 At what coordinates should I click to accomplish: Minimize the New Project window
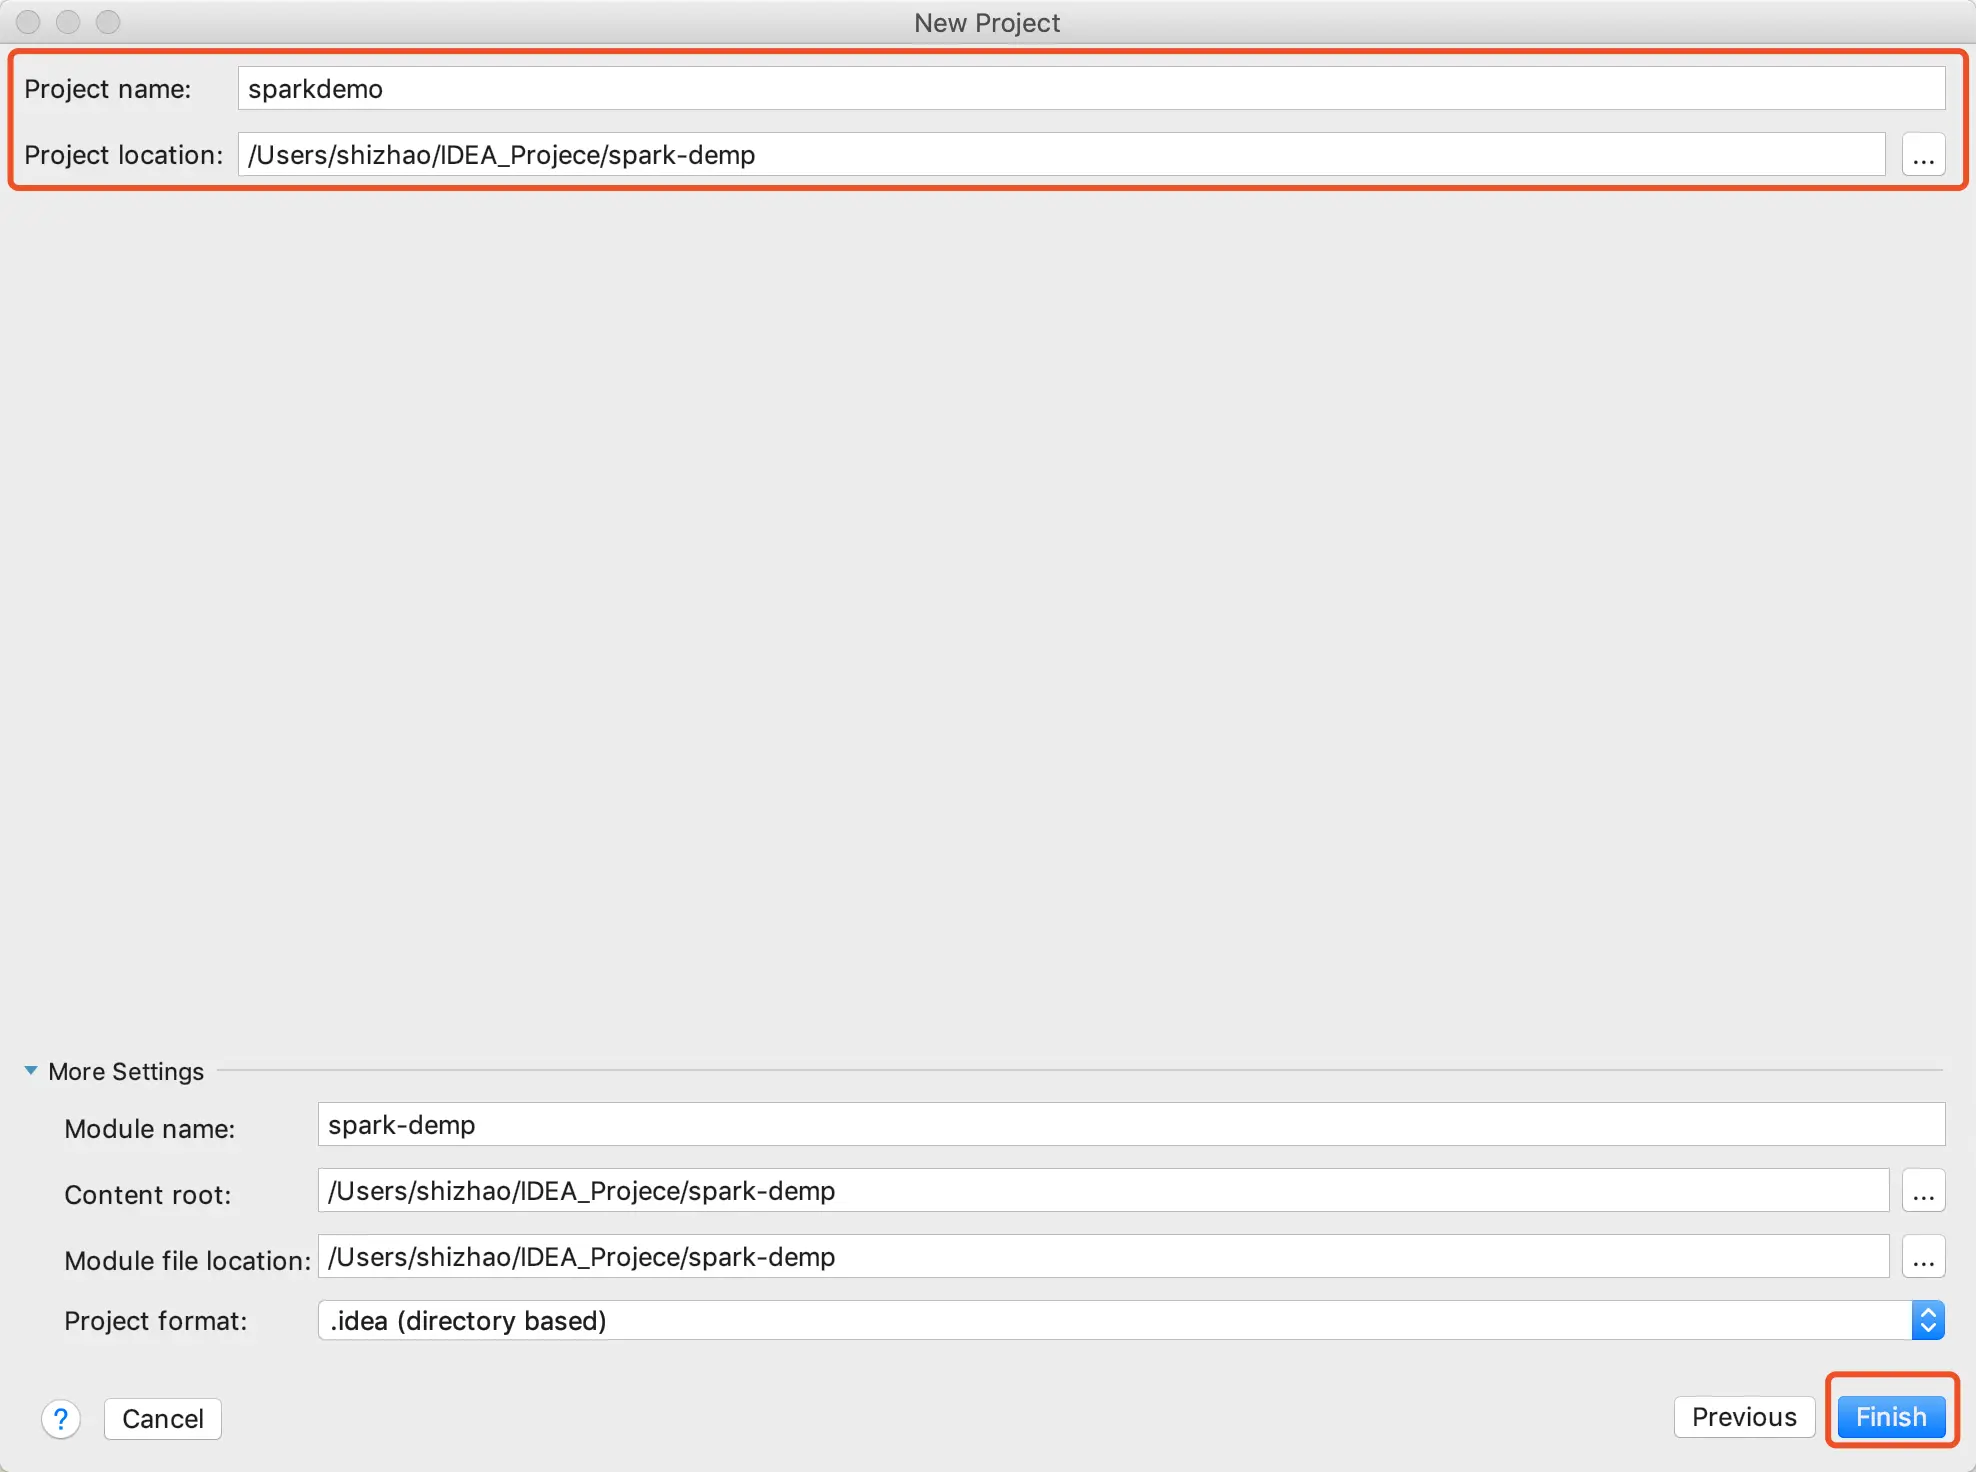coord(68,22)
